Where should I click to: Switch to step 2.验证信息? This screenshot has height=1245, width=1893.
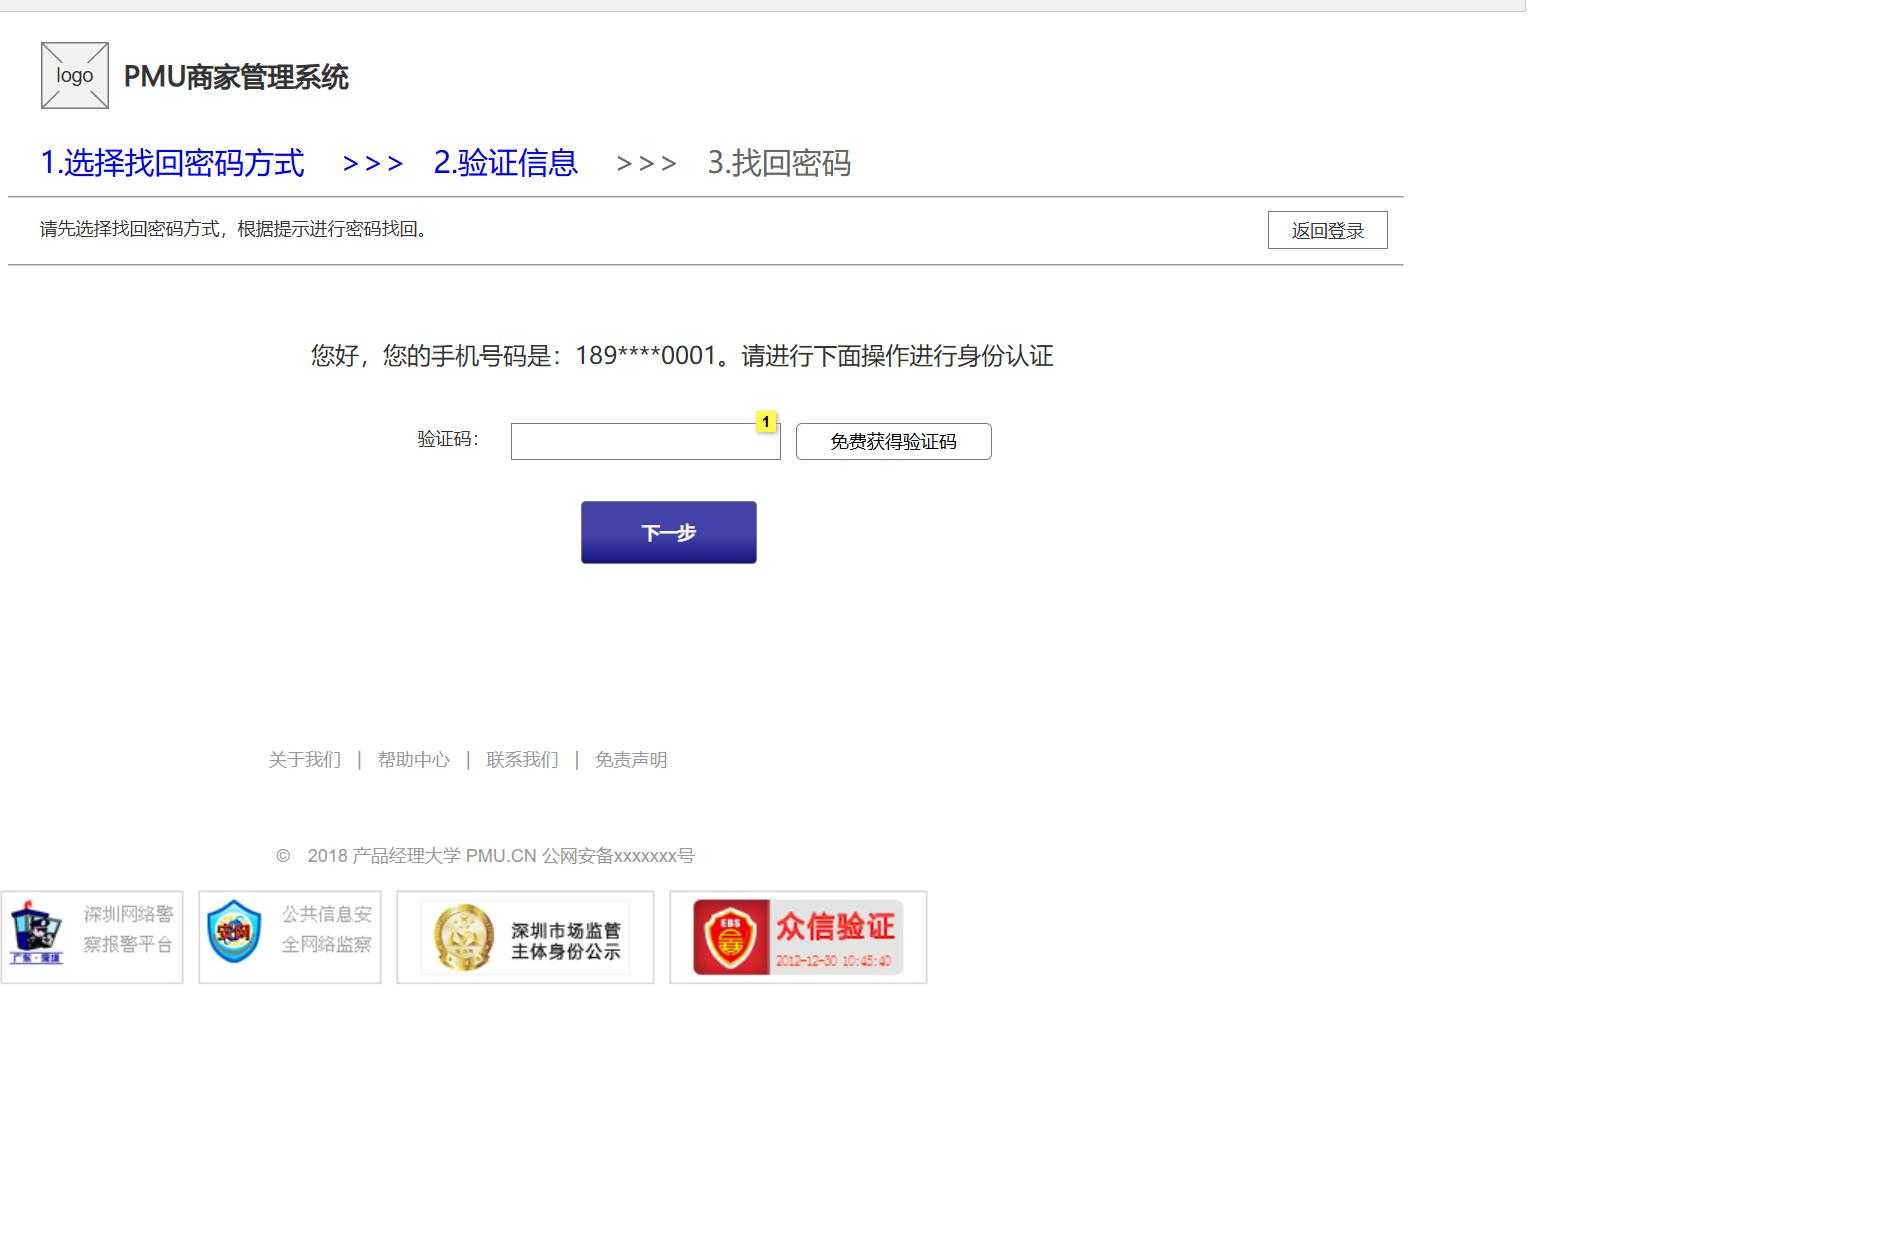coord(505,162)
